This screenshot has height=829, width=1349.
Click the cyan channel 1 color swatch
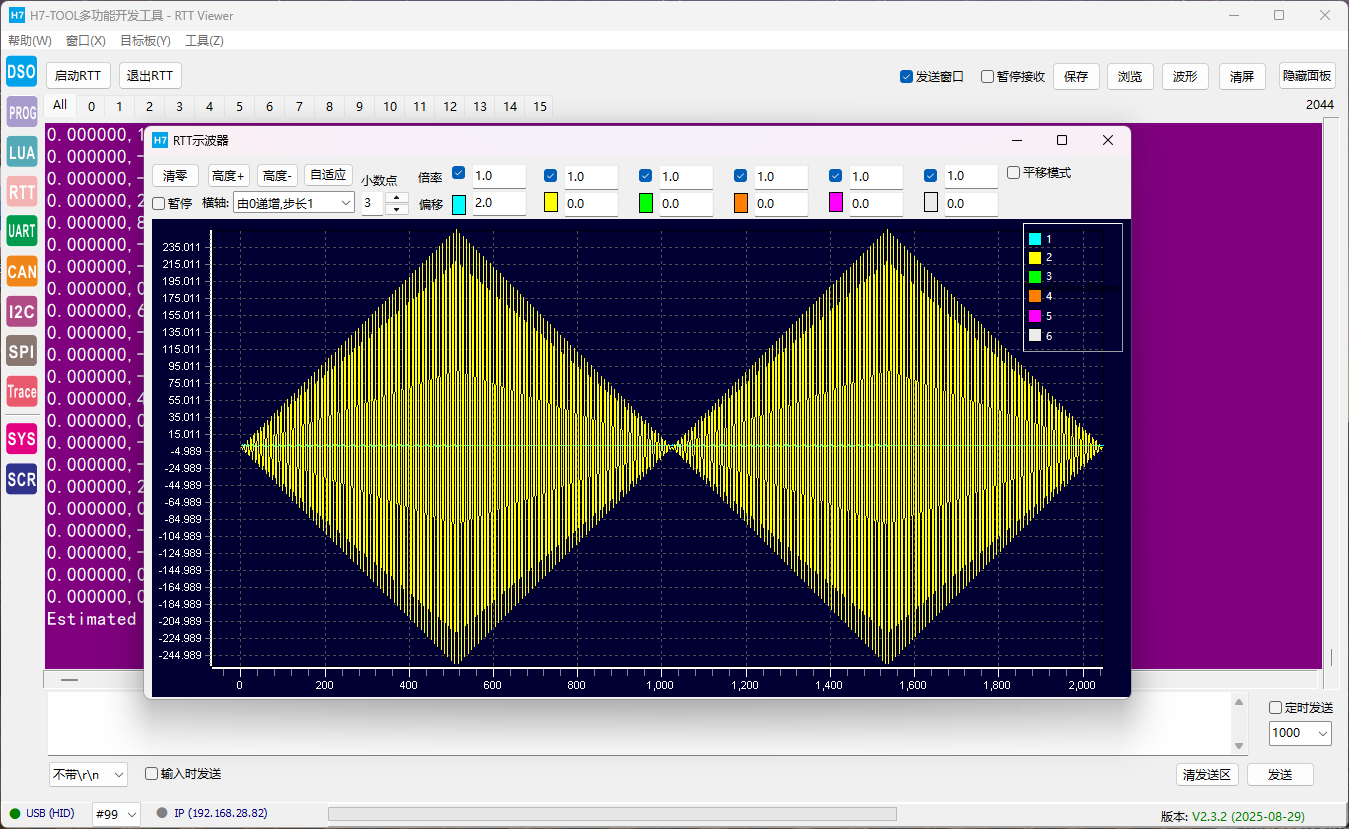[x=459, y=204]
